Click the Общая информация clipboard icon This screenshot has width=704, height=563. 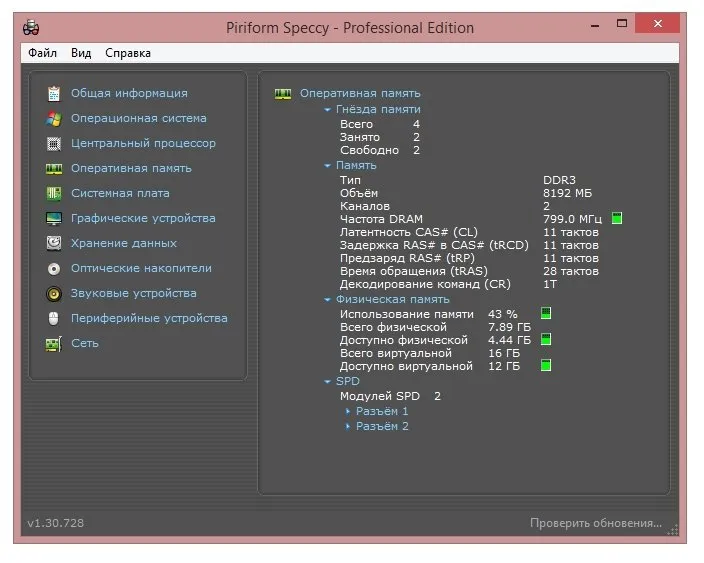coord(54,93)
